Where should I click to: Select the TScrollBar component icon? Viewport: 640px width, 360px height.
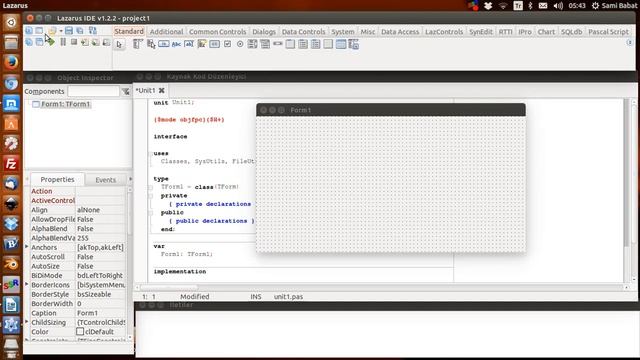tap(278, 43)
